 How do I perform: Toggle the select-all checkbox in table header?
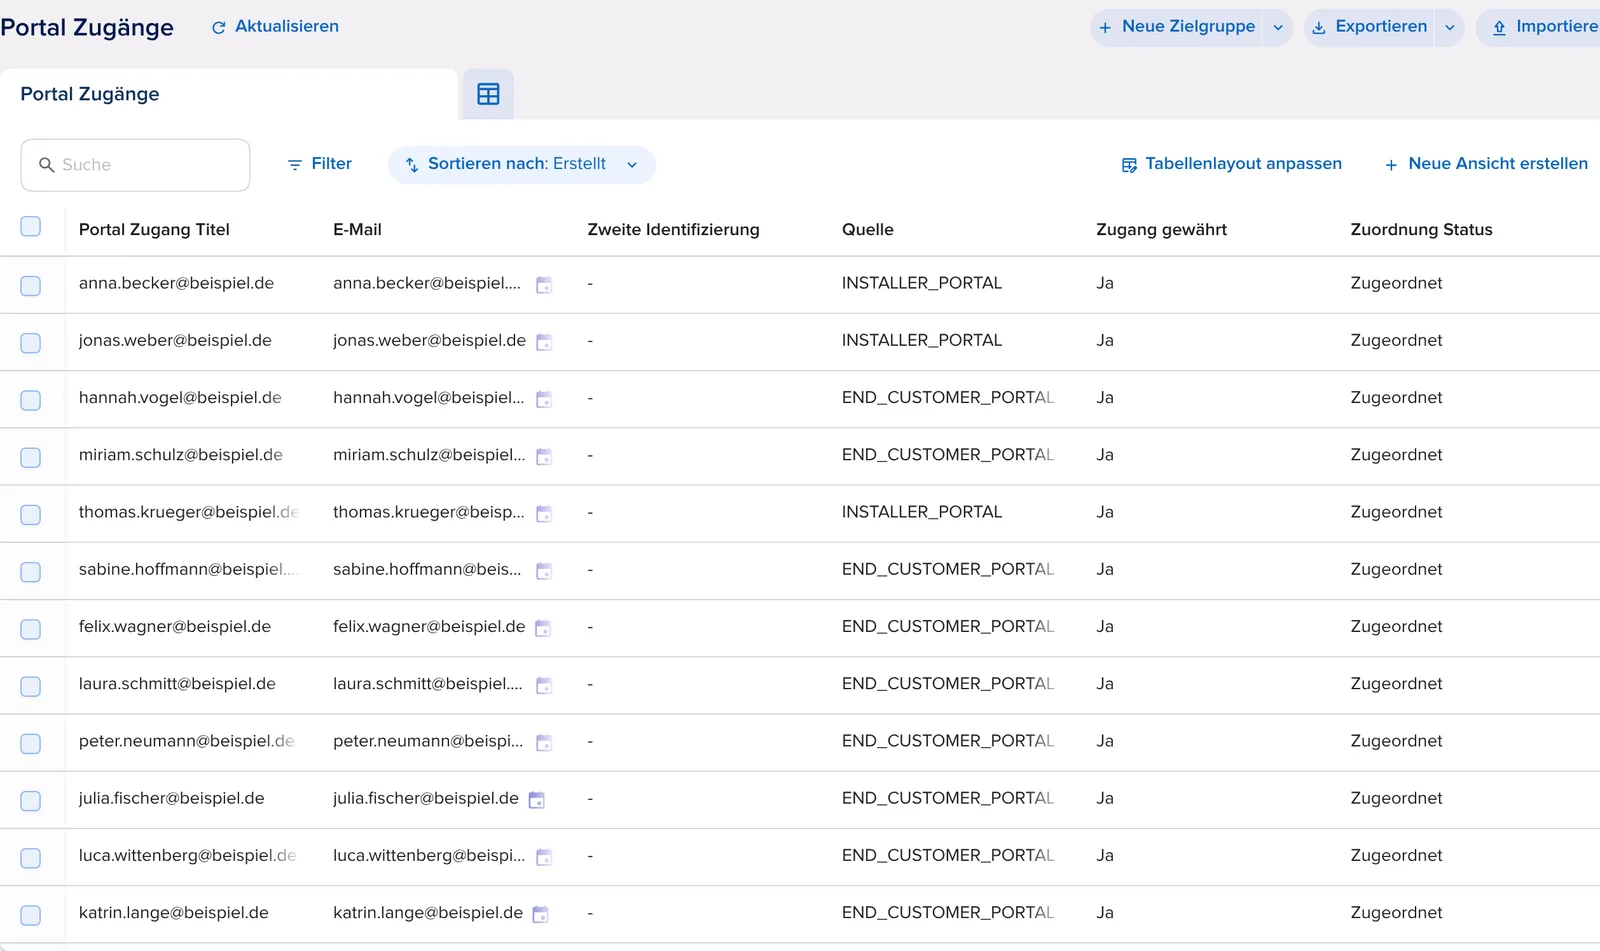(31, 226)
